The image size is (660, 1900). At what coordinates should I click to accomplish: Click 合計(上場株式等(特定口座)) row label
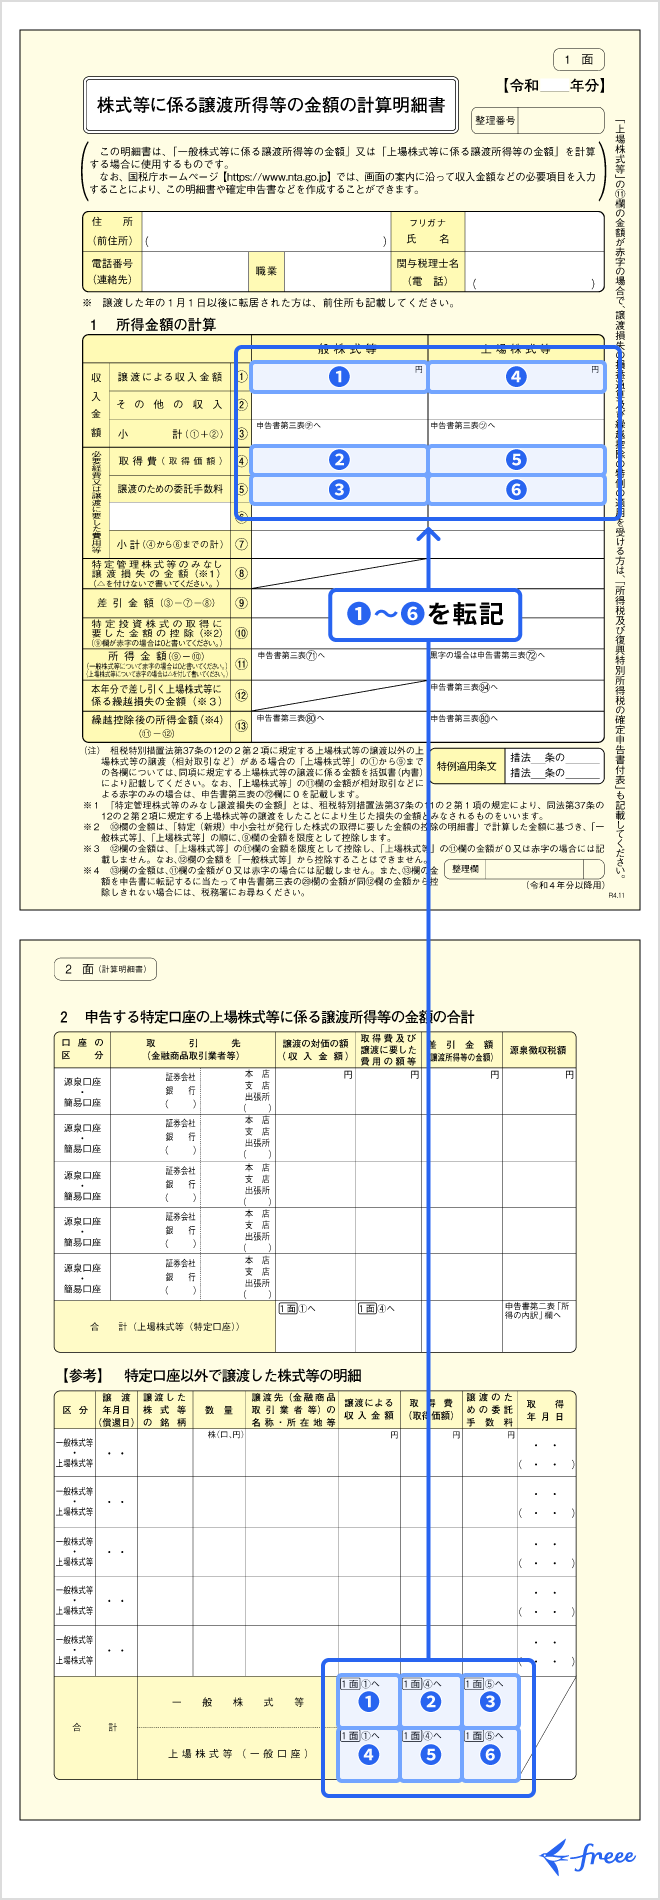pyautogui.click(x=165, y=1327)
